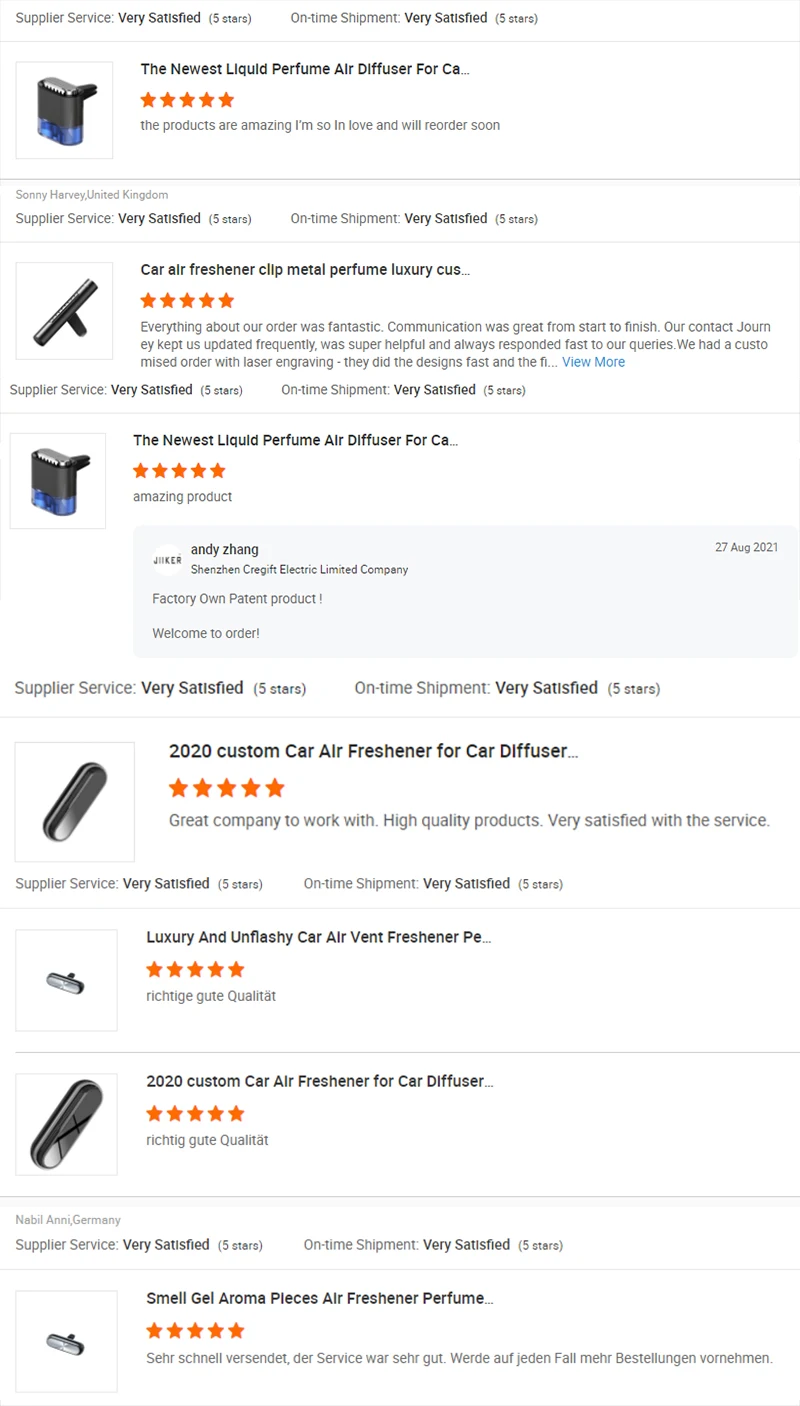This screenshot has height=1406, width=800.
Task: Click the JIIKER supplier logo avatar
Action: point(167,560)
